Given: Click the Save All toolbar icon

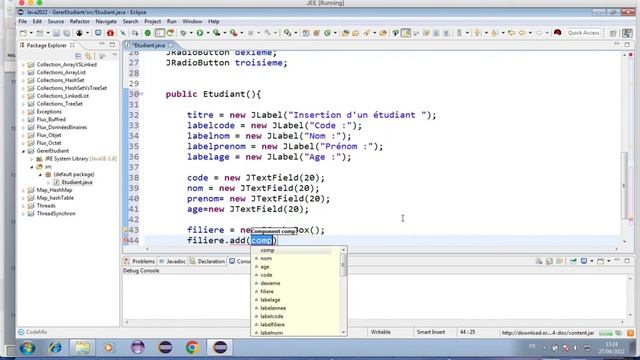Looking at the screenshot, I should (66, 33).
